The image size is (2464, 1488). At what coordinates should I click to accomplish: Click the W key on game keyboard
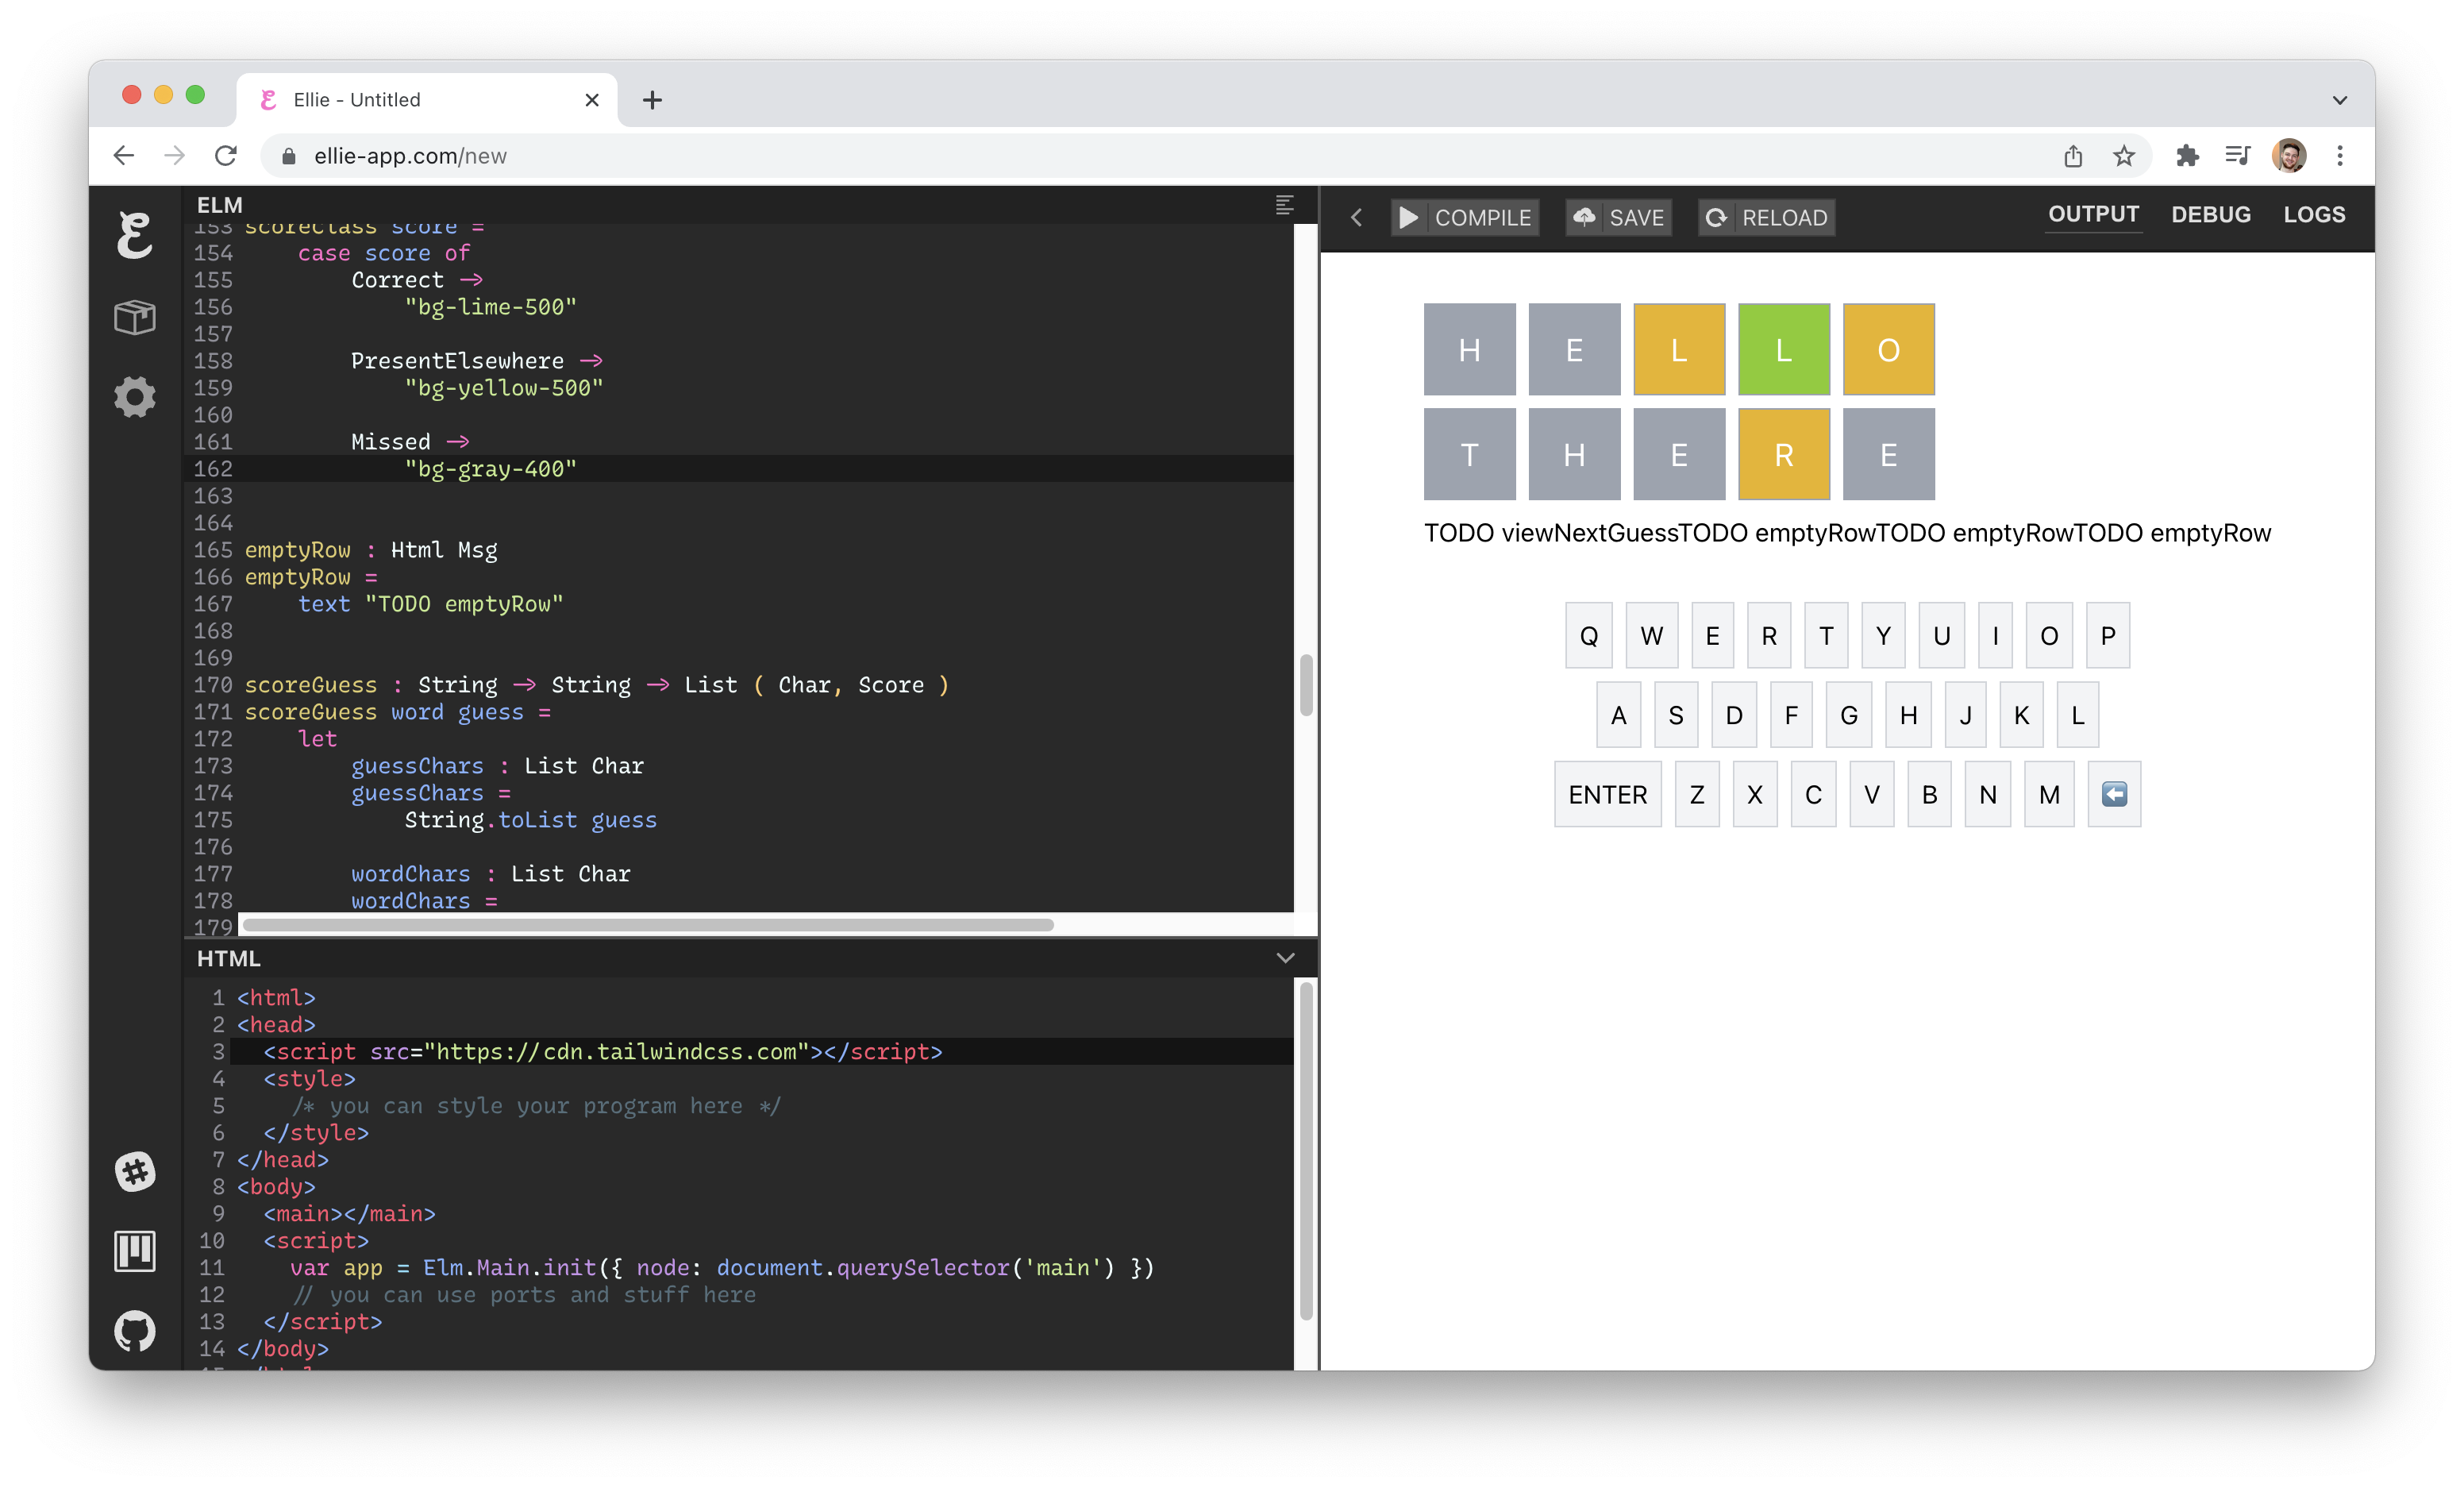tap(1651, 635)
